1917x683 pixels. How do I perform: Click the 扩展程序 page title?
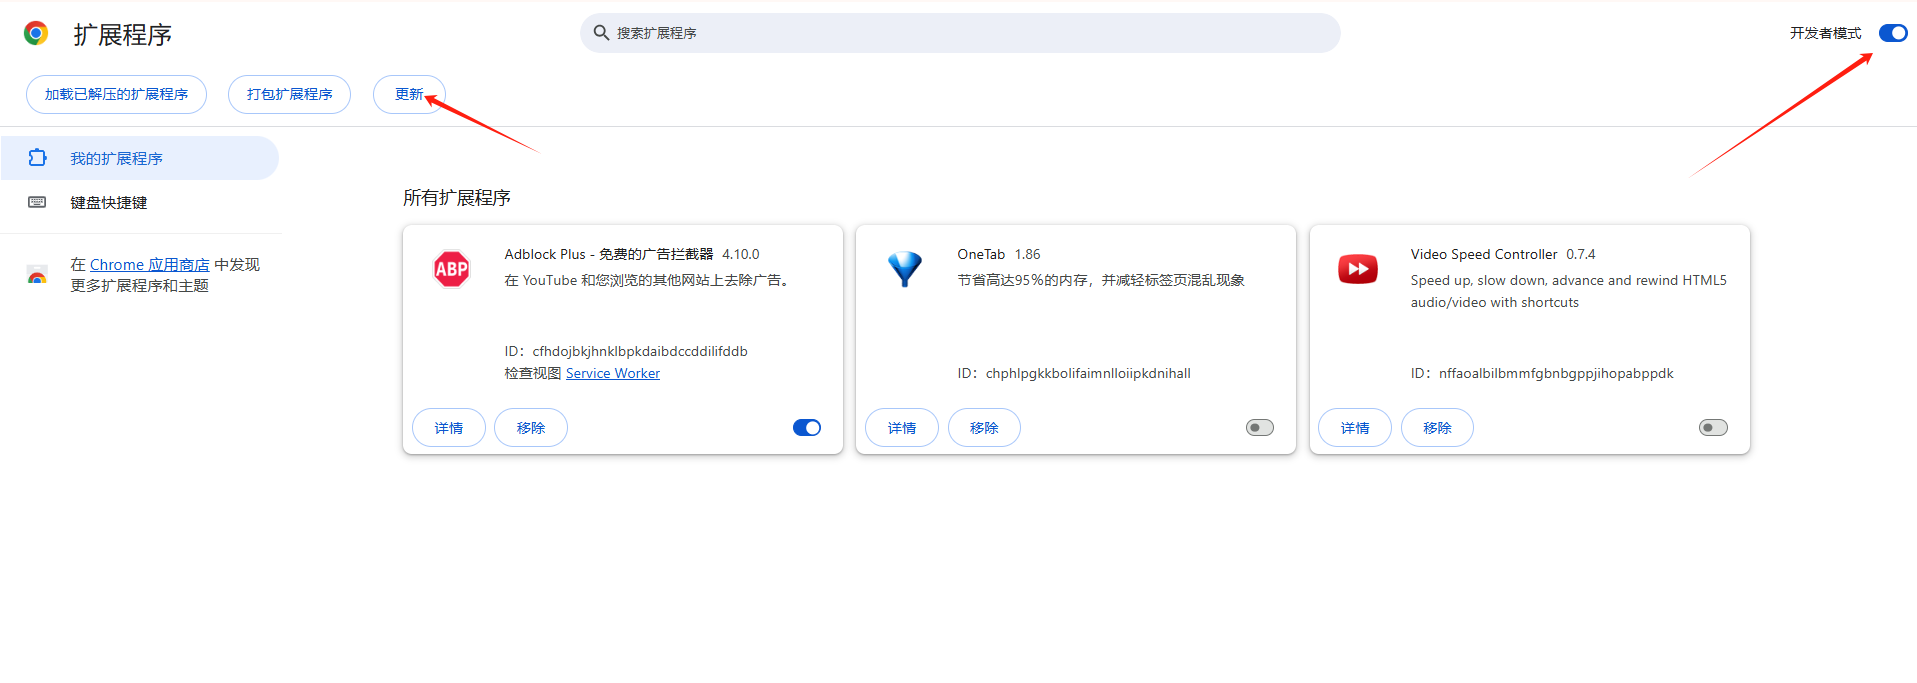click(122, 34)
